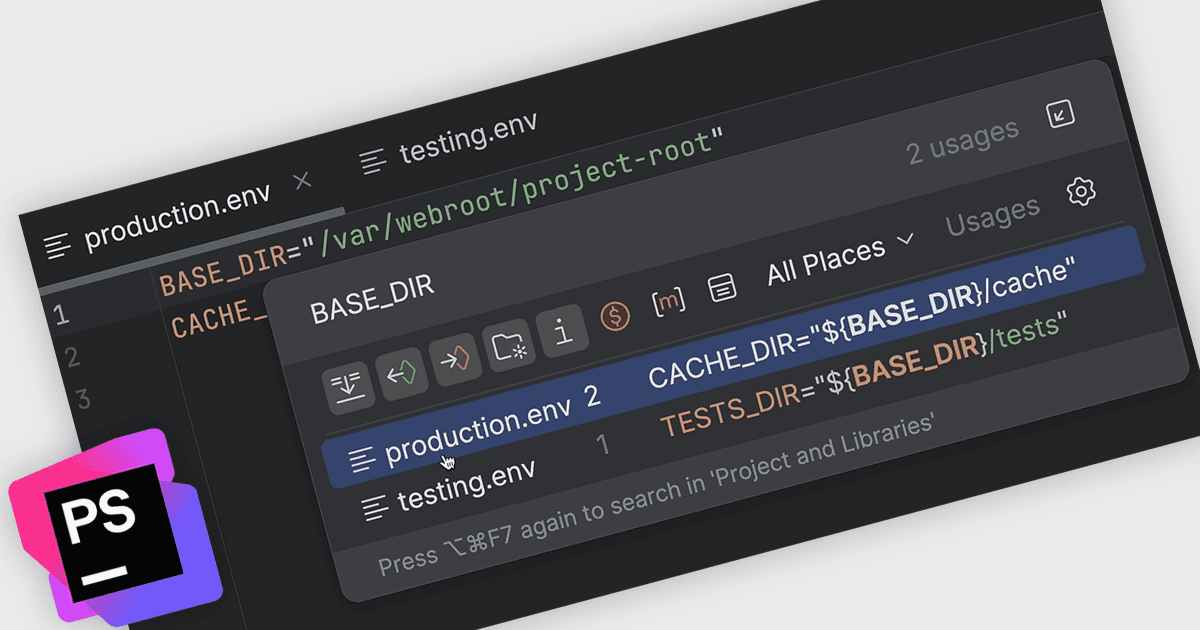Viewport: 1200px width, 630px height.
Task: Click line number 1 in the gutter
Action: 61,316
